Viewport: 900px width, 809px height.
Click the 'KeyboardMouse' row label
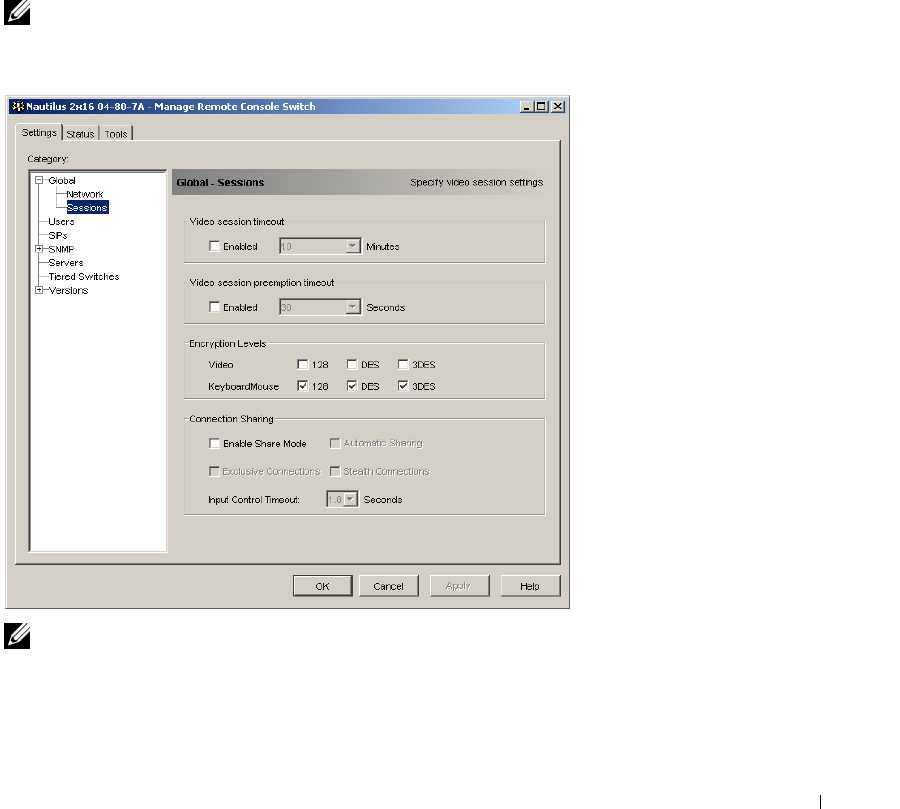pyautogui.click(x=243, y=386)
